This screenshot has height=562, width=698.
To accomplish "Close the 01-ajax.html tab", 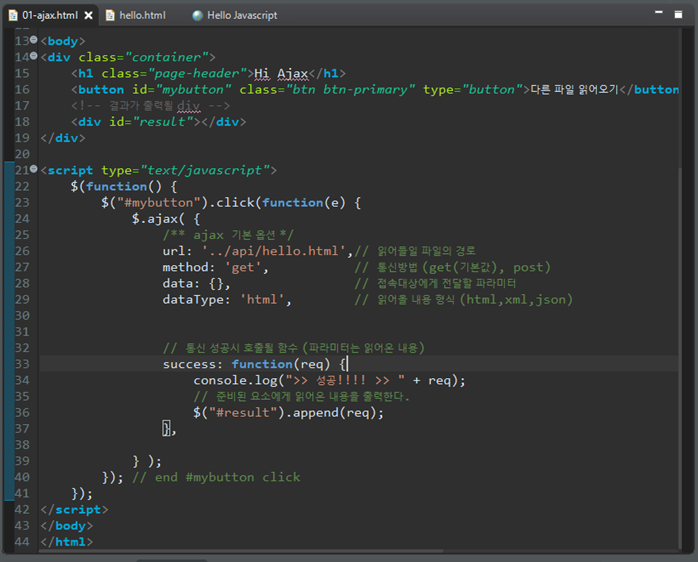I will click(x=89, y=16).
